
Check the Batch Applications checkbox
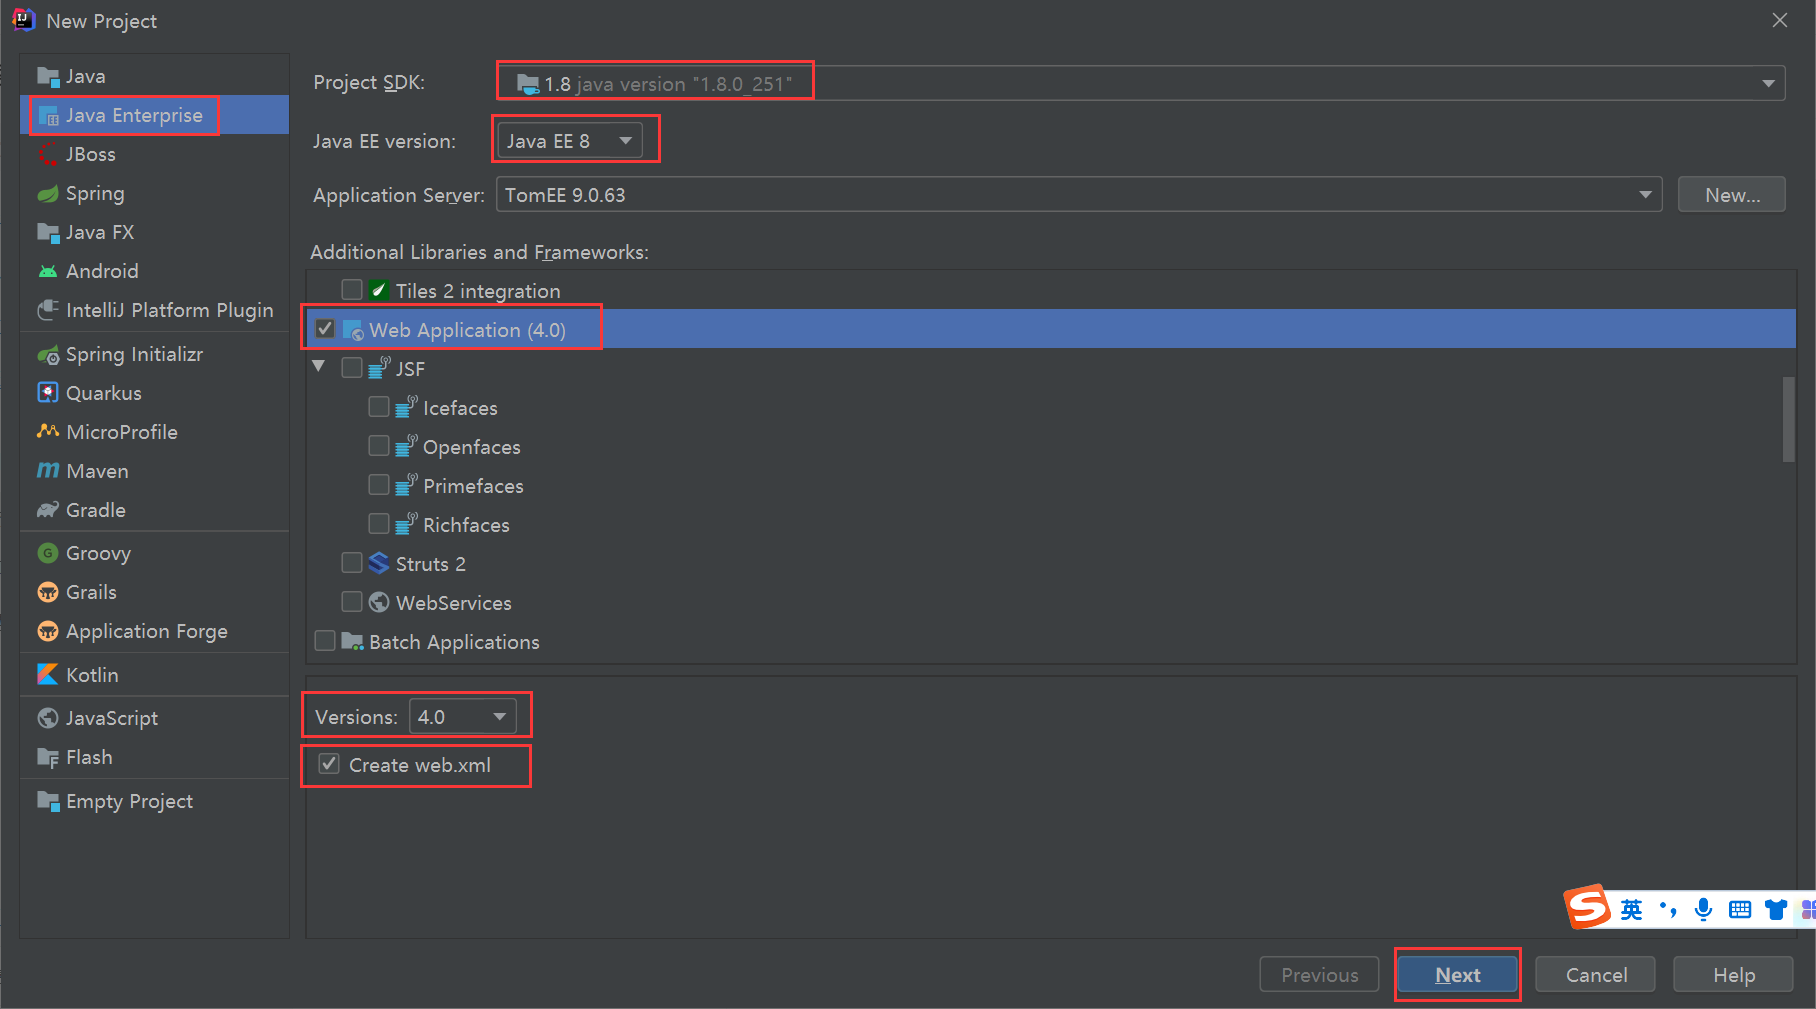(x=325, y=641)
